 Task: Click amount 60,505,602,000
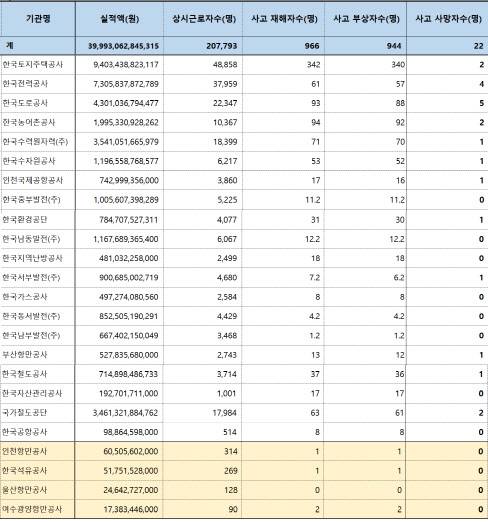point(131,452)
